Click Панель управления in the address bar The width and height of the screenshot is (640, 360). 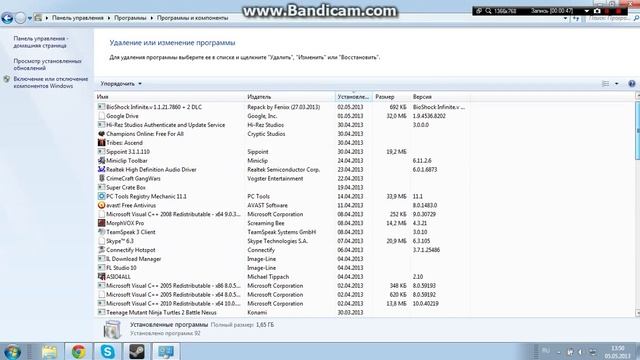(78, 18)
